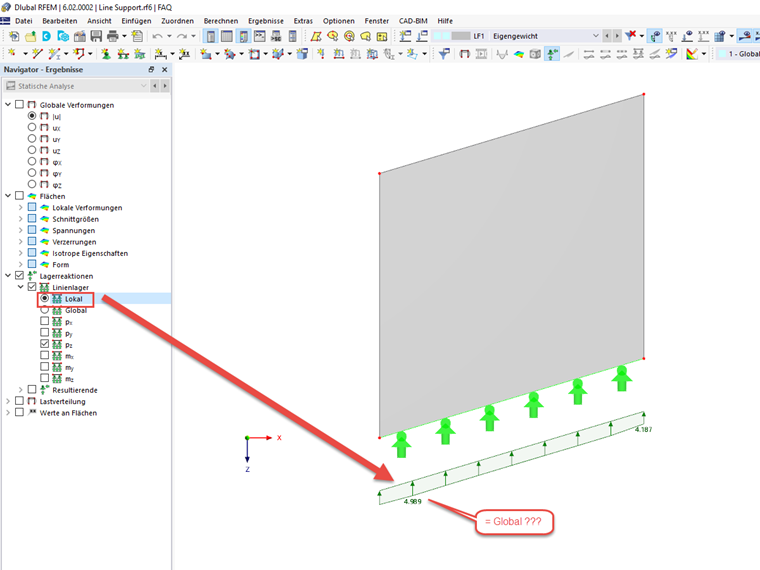
Task: Click the gray load case color swatch
Action: tap(460, 36)
